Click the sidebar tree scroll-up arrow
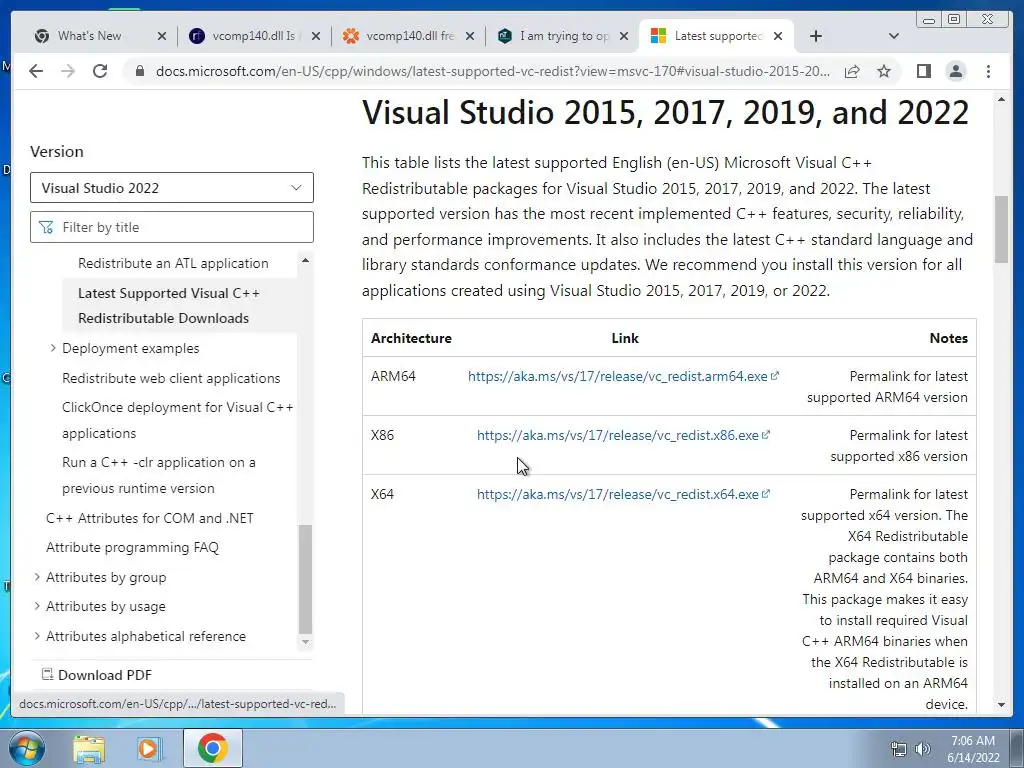Viewport: 1024px width, 768px height. tap(305, 260)
